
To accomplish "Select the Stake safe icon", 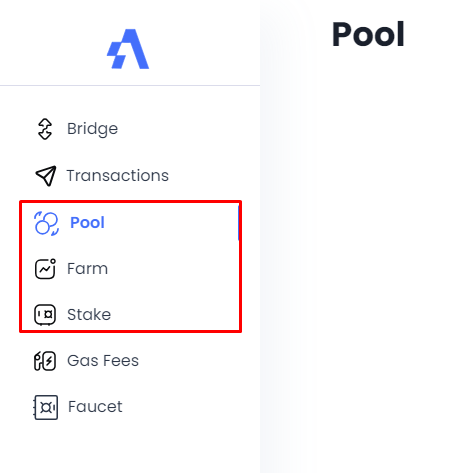I will click(x=45, y=315).
